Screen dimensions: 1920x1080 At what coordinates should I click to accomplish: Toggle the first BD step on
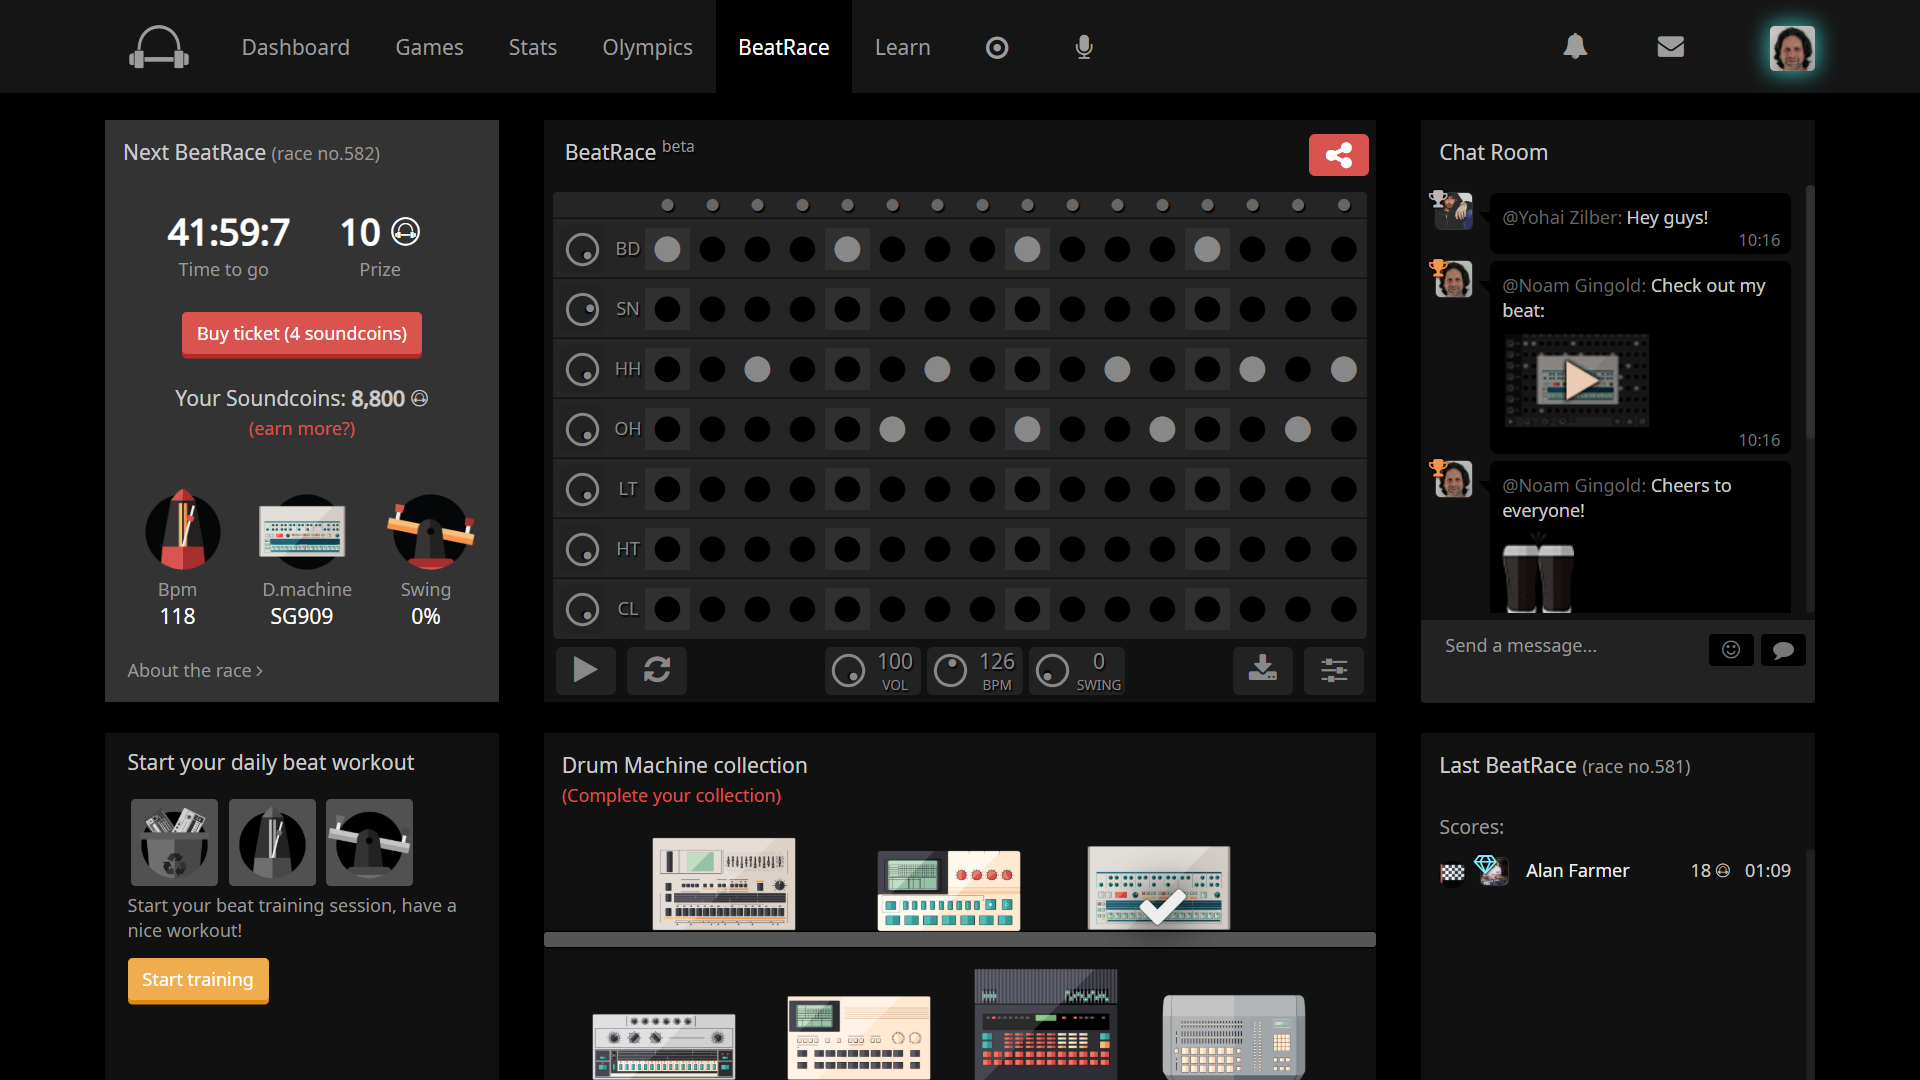667,249
